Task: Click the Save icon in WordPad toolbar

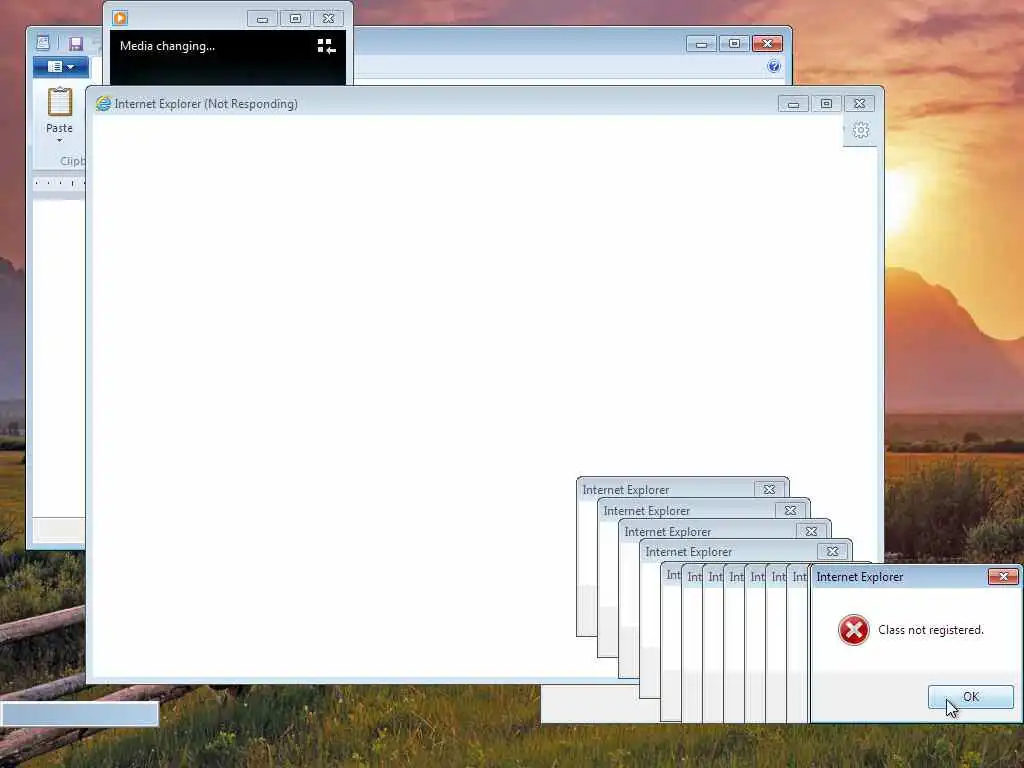Action: [x=76, y=44]
